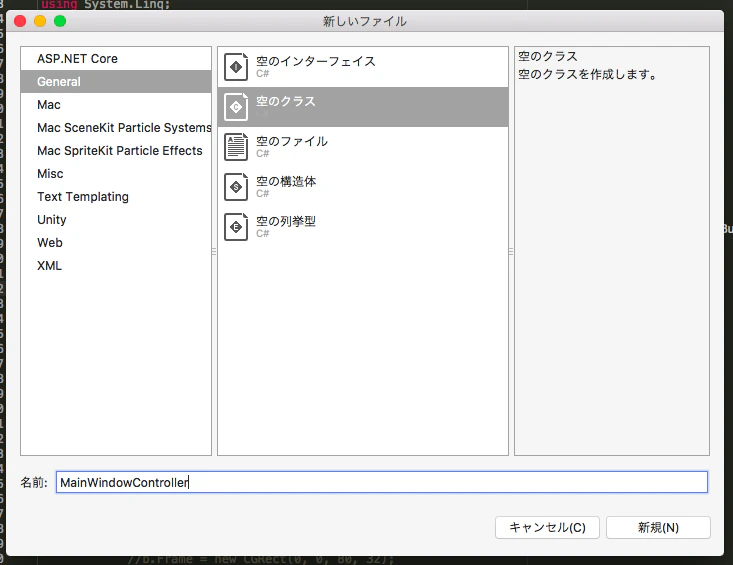Choose the Mac category
This screenshot has width=733, height=565.
point(116,105)
